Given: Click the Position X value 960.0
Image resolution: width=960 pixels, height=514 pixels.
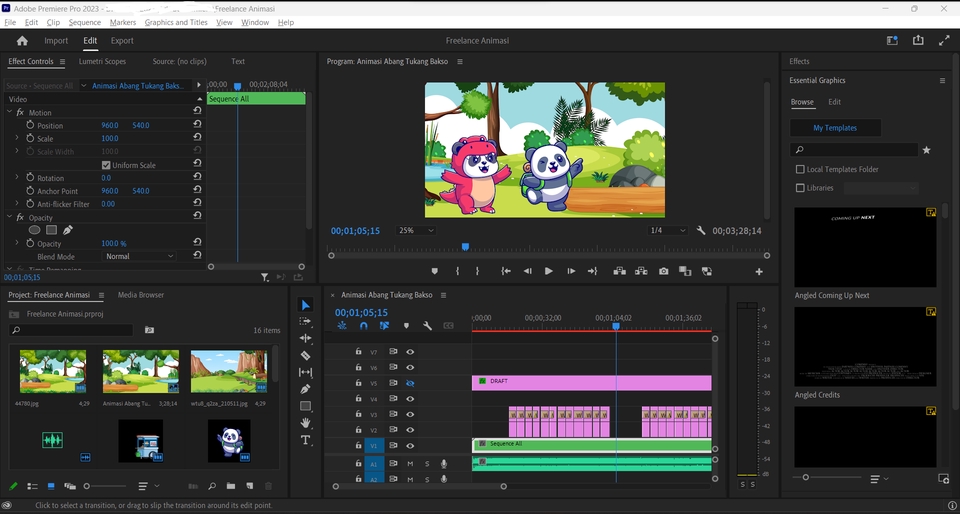Looking at the screenshot, I should pos(110,125).
